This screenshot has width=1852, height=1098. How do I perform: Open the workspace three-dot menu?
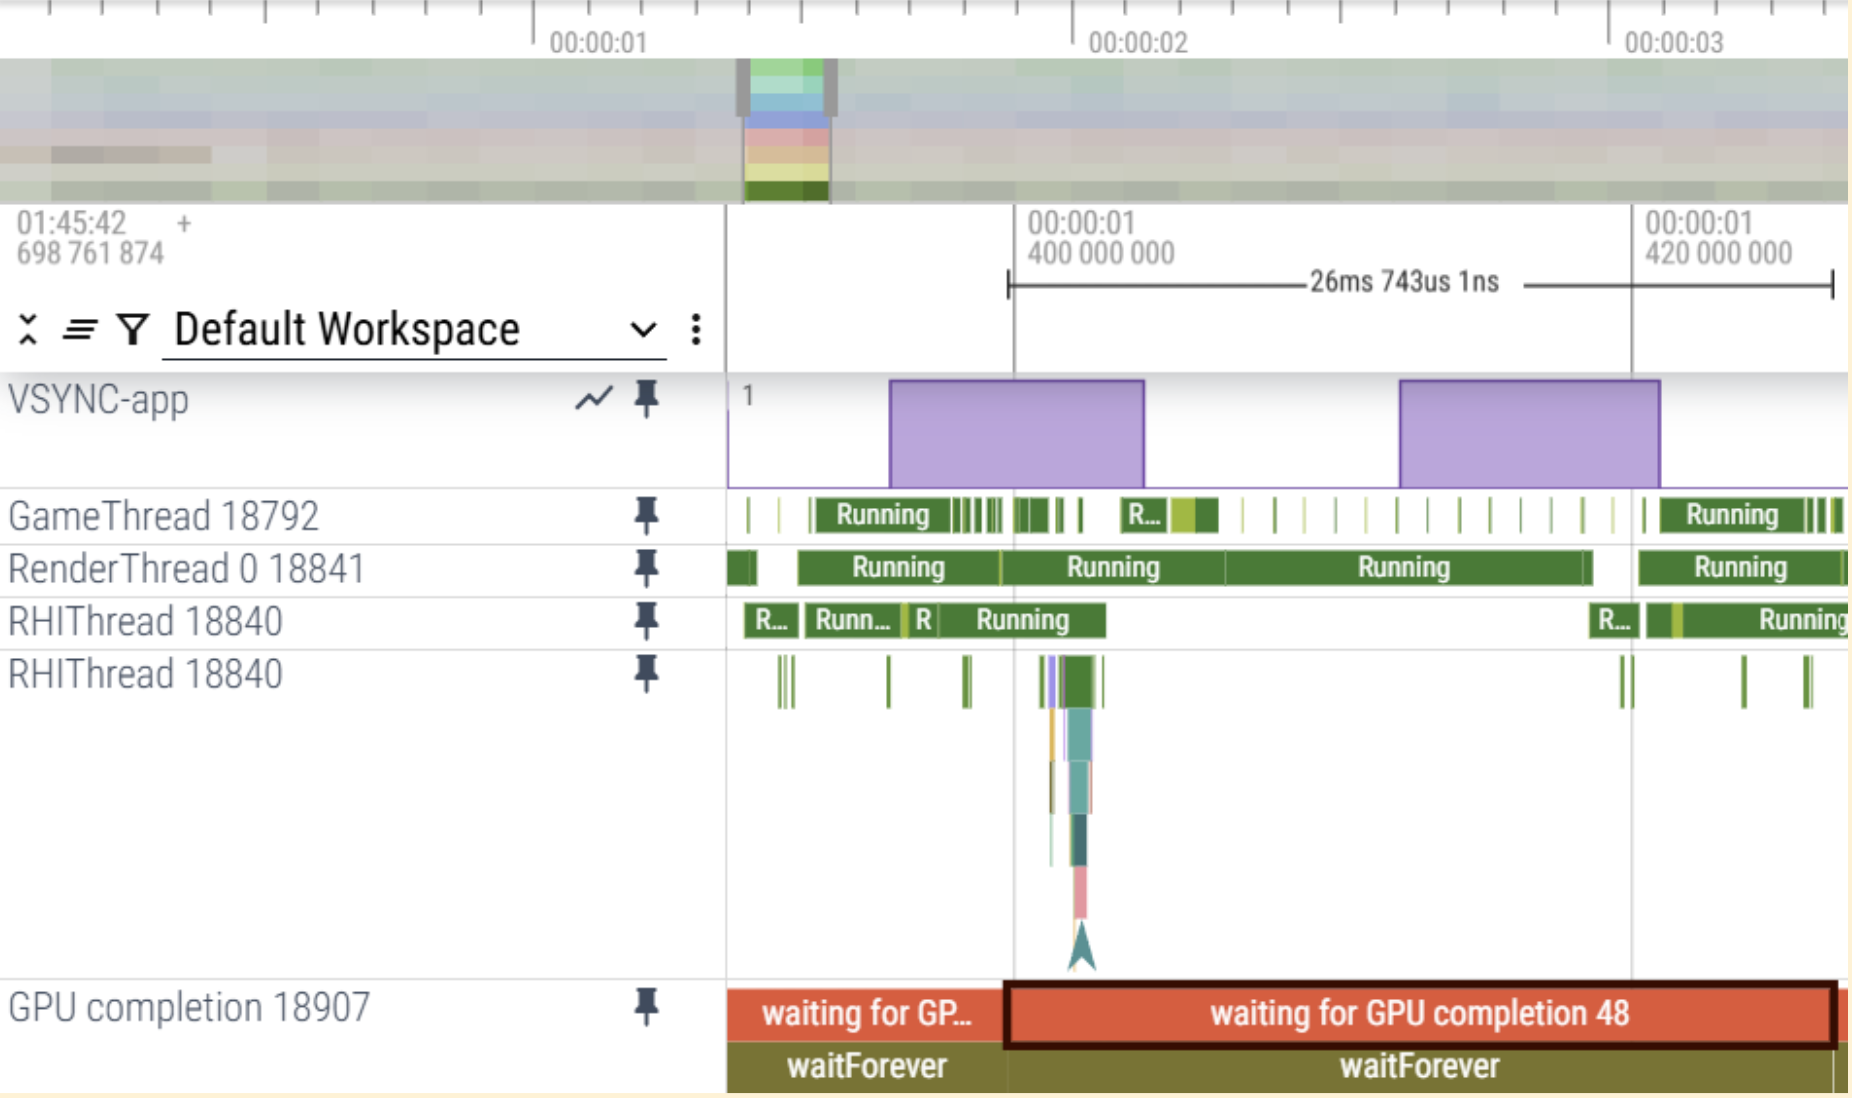click(696, 329)
